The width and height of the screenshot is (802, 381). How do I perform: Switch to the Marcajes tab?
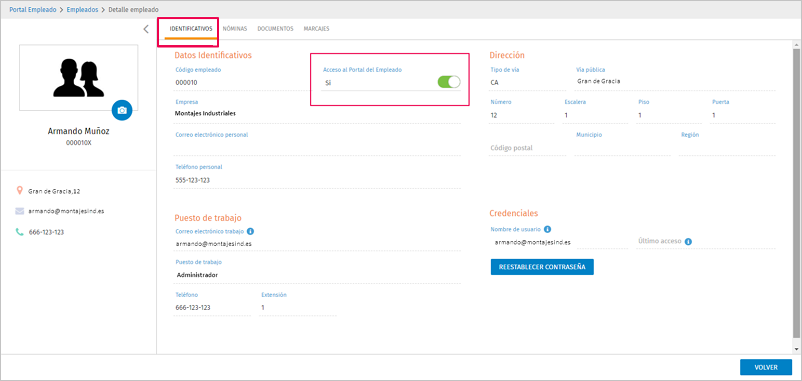coord(316,29)
